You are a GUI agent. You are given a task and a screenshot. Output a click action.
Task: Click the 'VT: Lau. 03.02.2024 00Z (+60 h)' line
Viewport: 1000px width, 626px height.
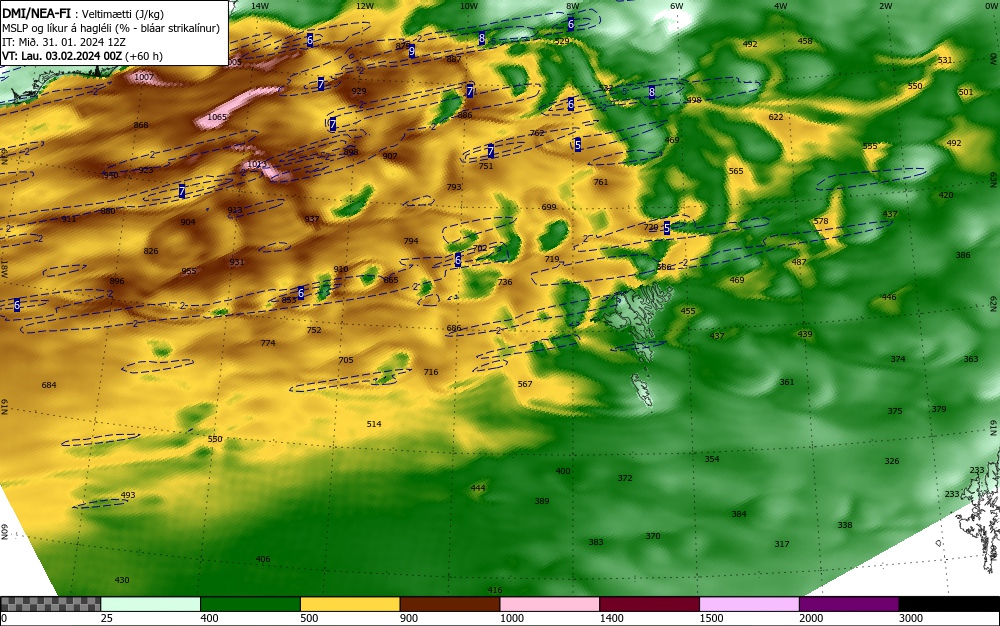pos(82,56)
